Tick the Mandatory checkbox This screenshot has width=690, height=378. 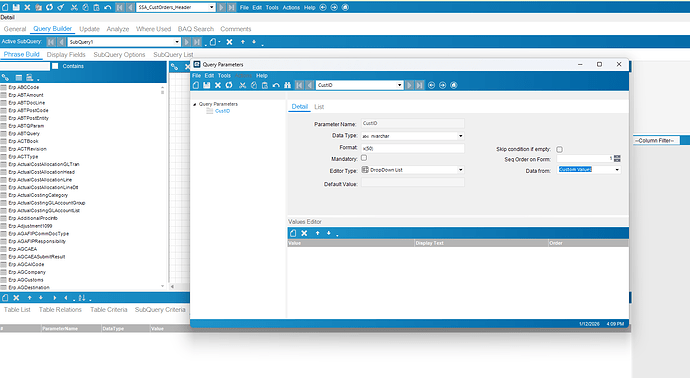[x=364, y=158]
